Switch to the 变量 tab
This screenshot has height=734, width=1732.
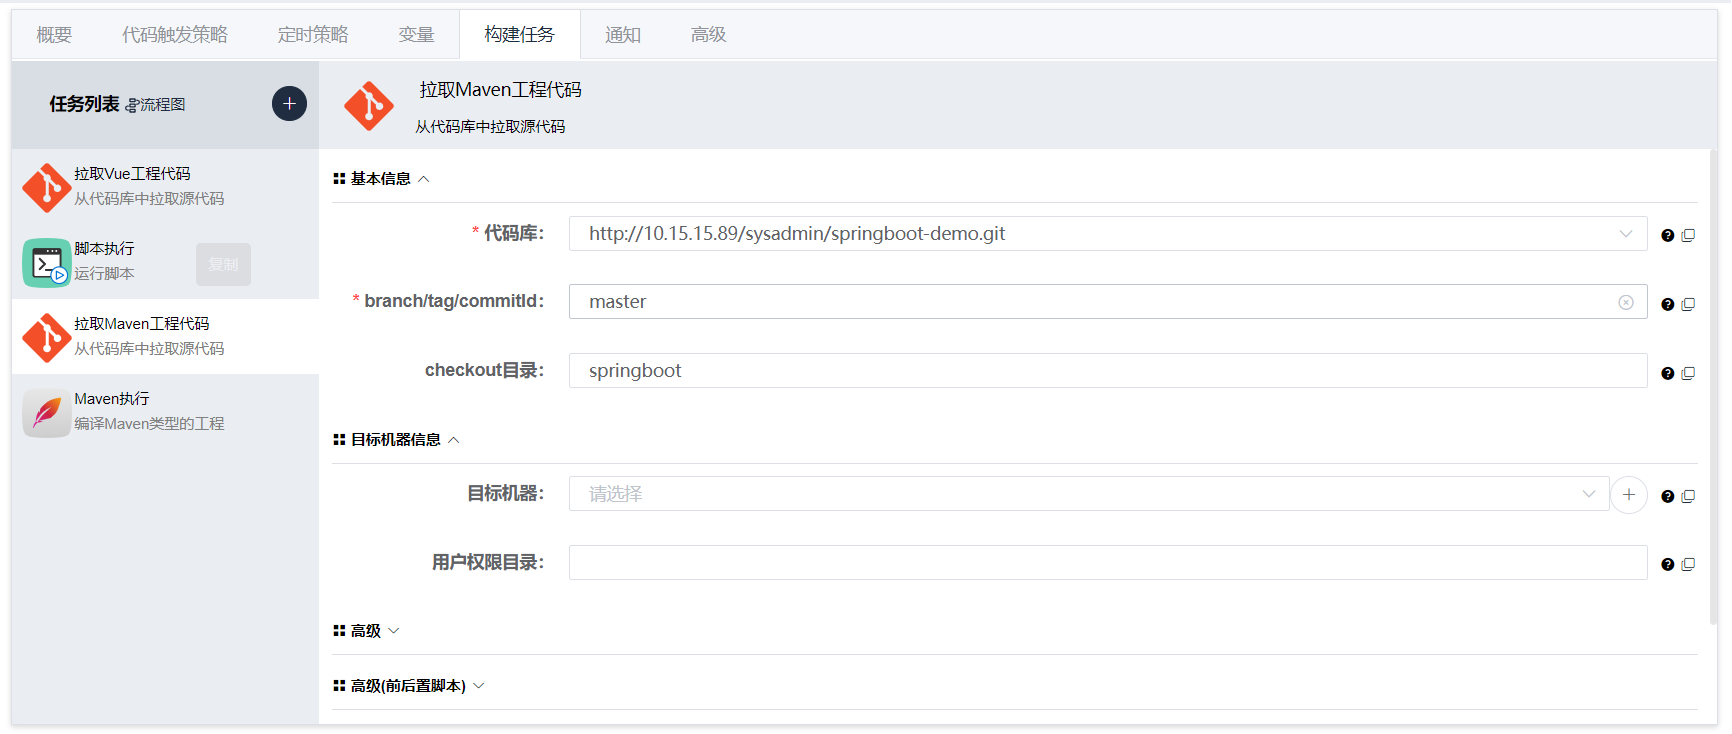[416, 35]
